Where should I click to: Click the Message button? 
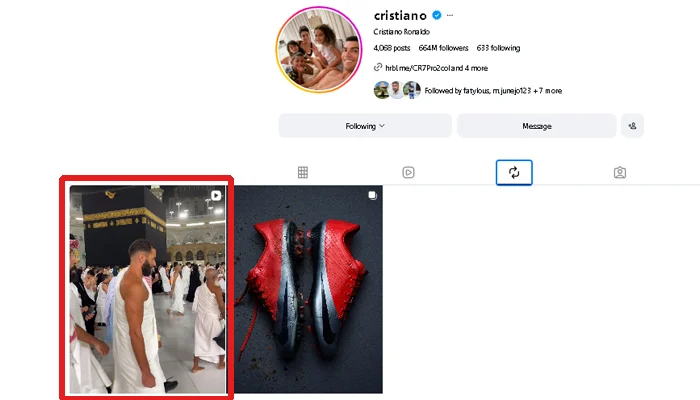pos(537,126)
